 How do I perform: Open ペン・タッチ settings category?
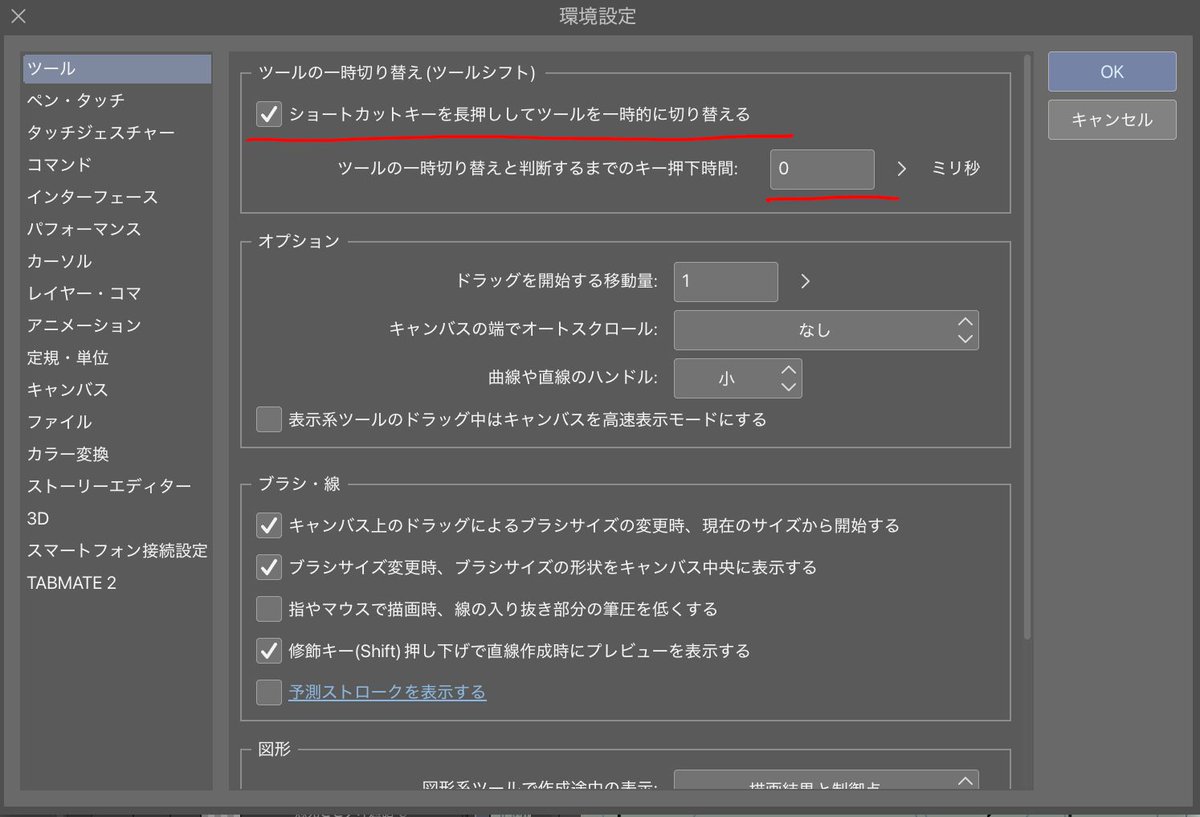(117, 101)
